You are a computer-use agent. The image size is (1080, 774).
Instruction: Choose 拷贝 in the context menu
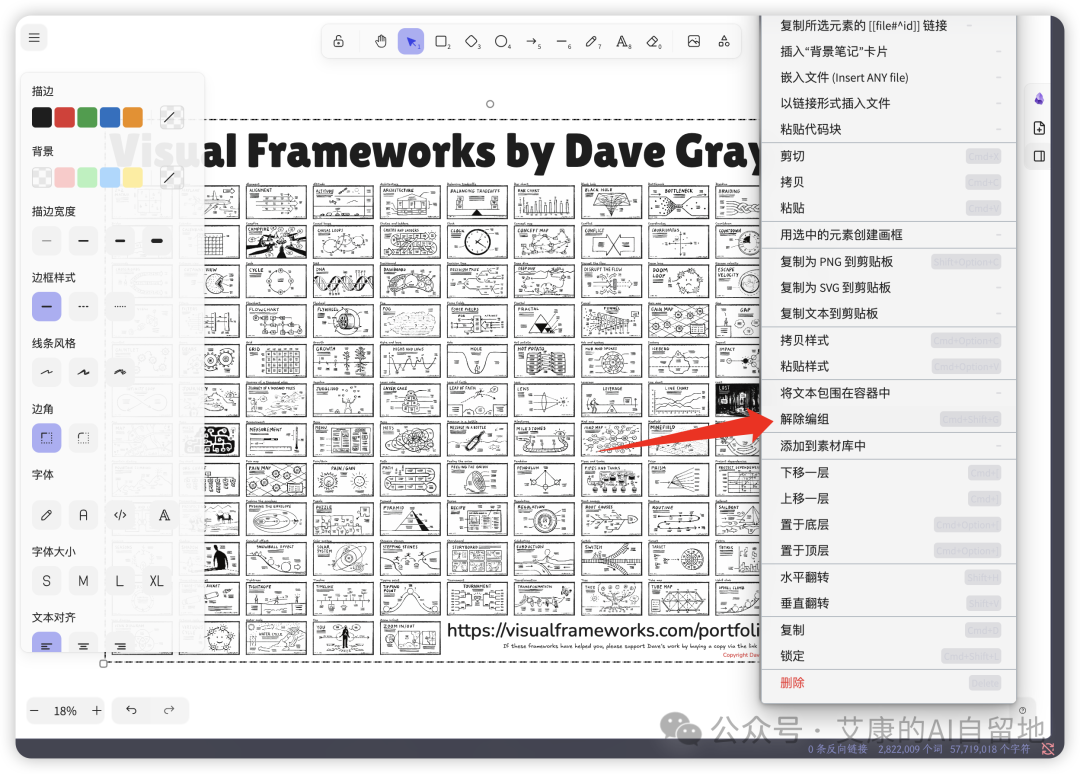[889, 182]
